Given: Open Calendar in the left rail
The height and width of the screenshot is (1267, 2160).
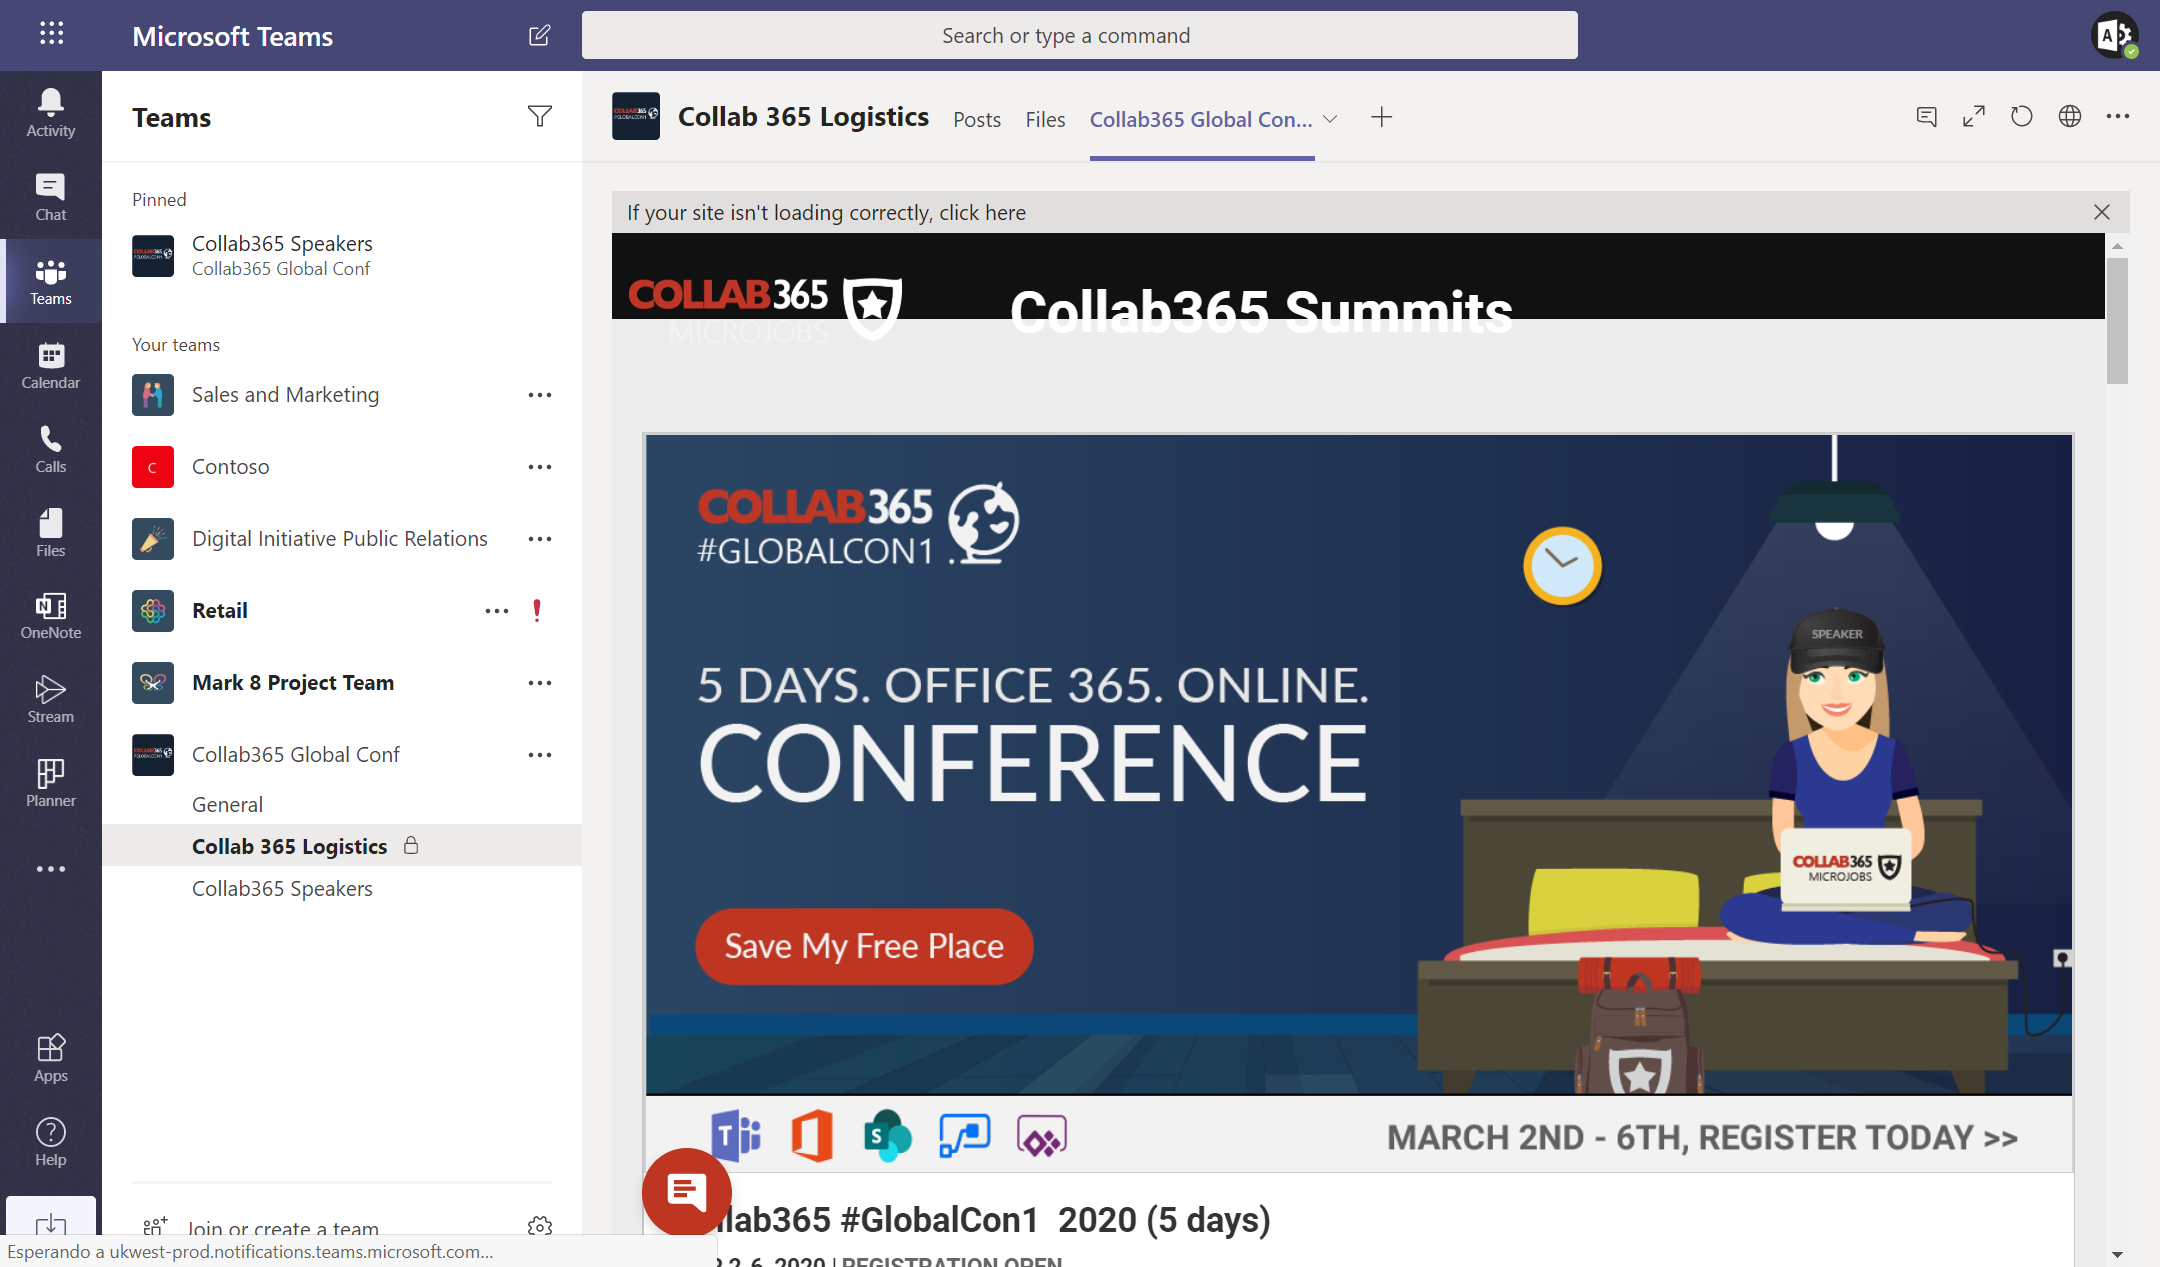Looking at the screenshot, I should point(51,365).
